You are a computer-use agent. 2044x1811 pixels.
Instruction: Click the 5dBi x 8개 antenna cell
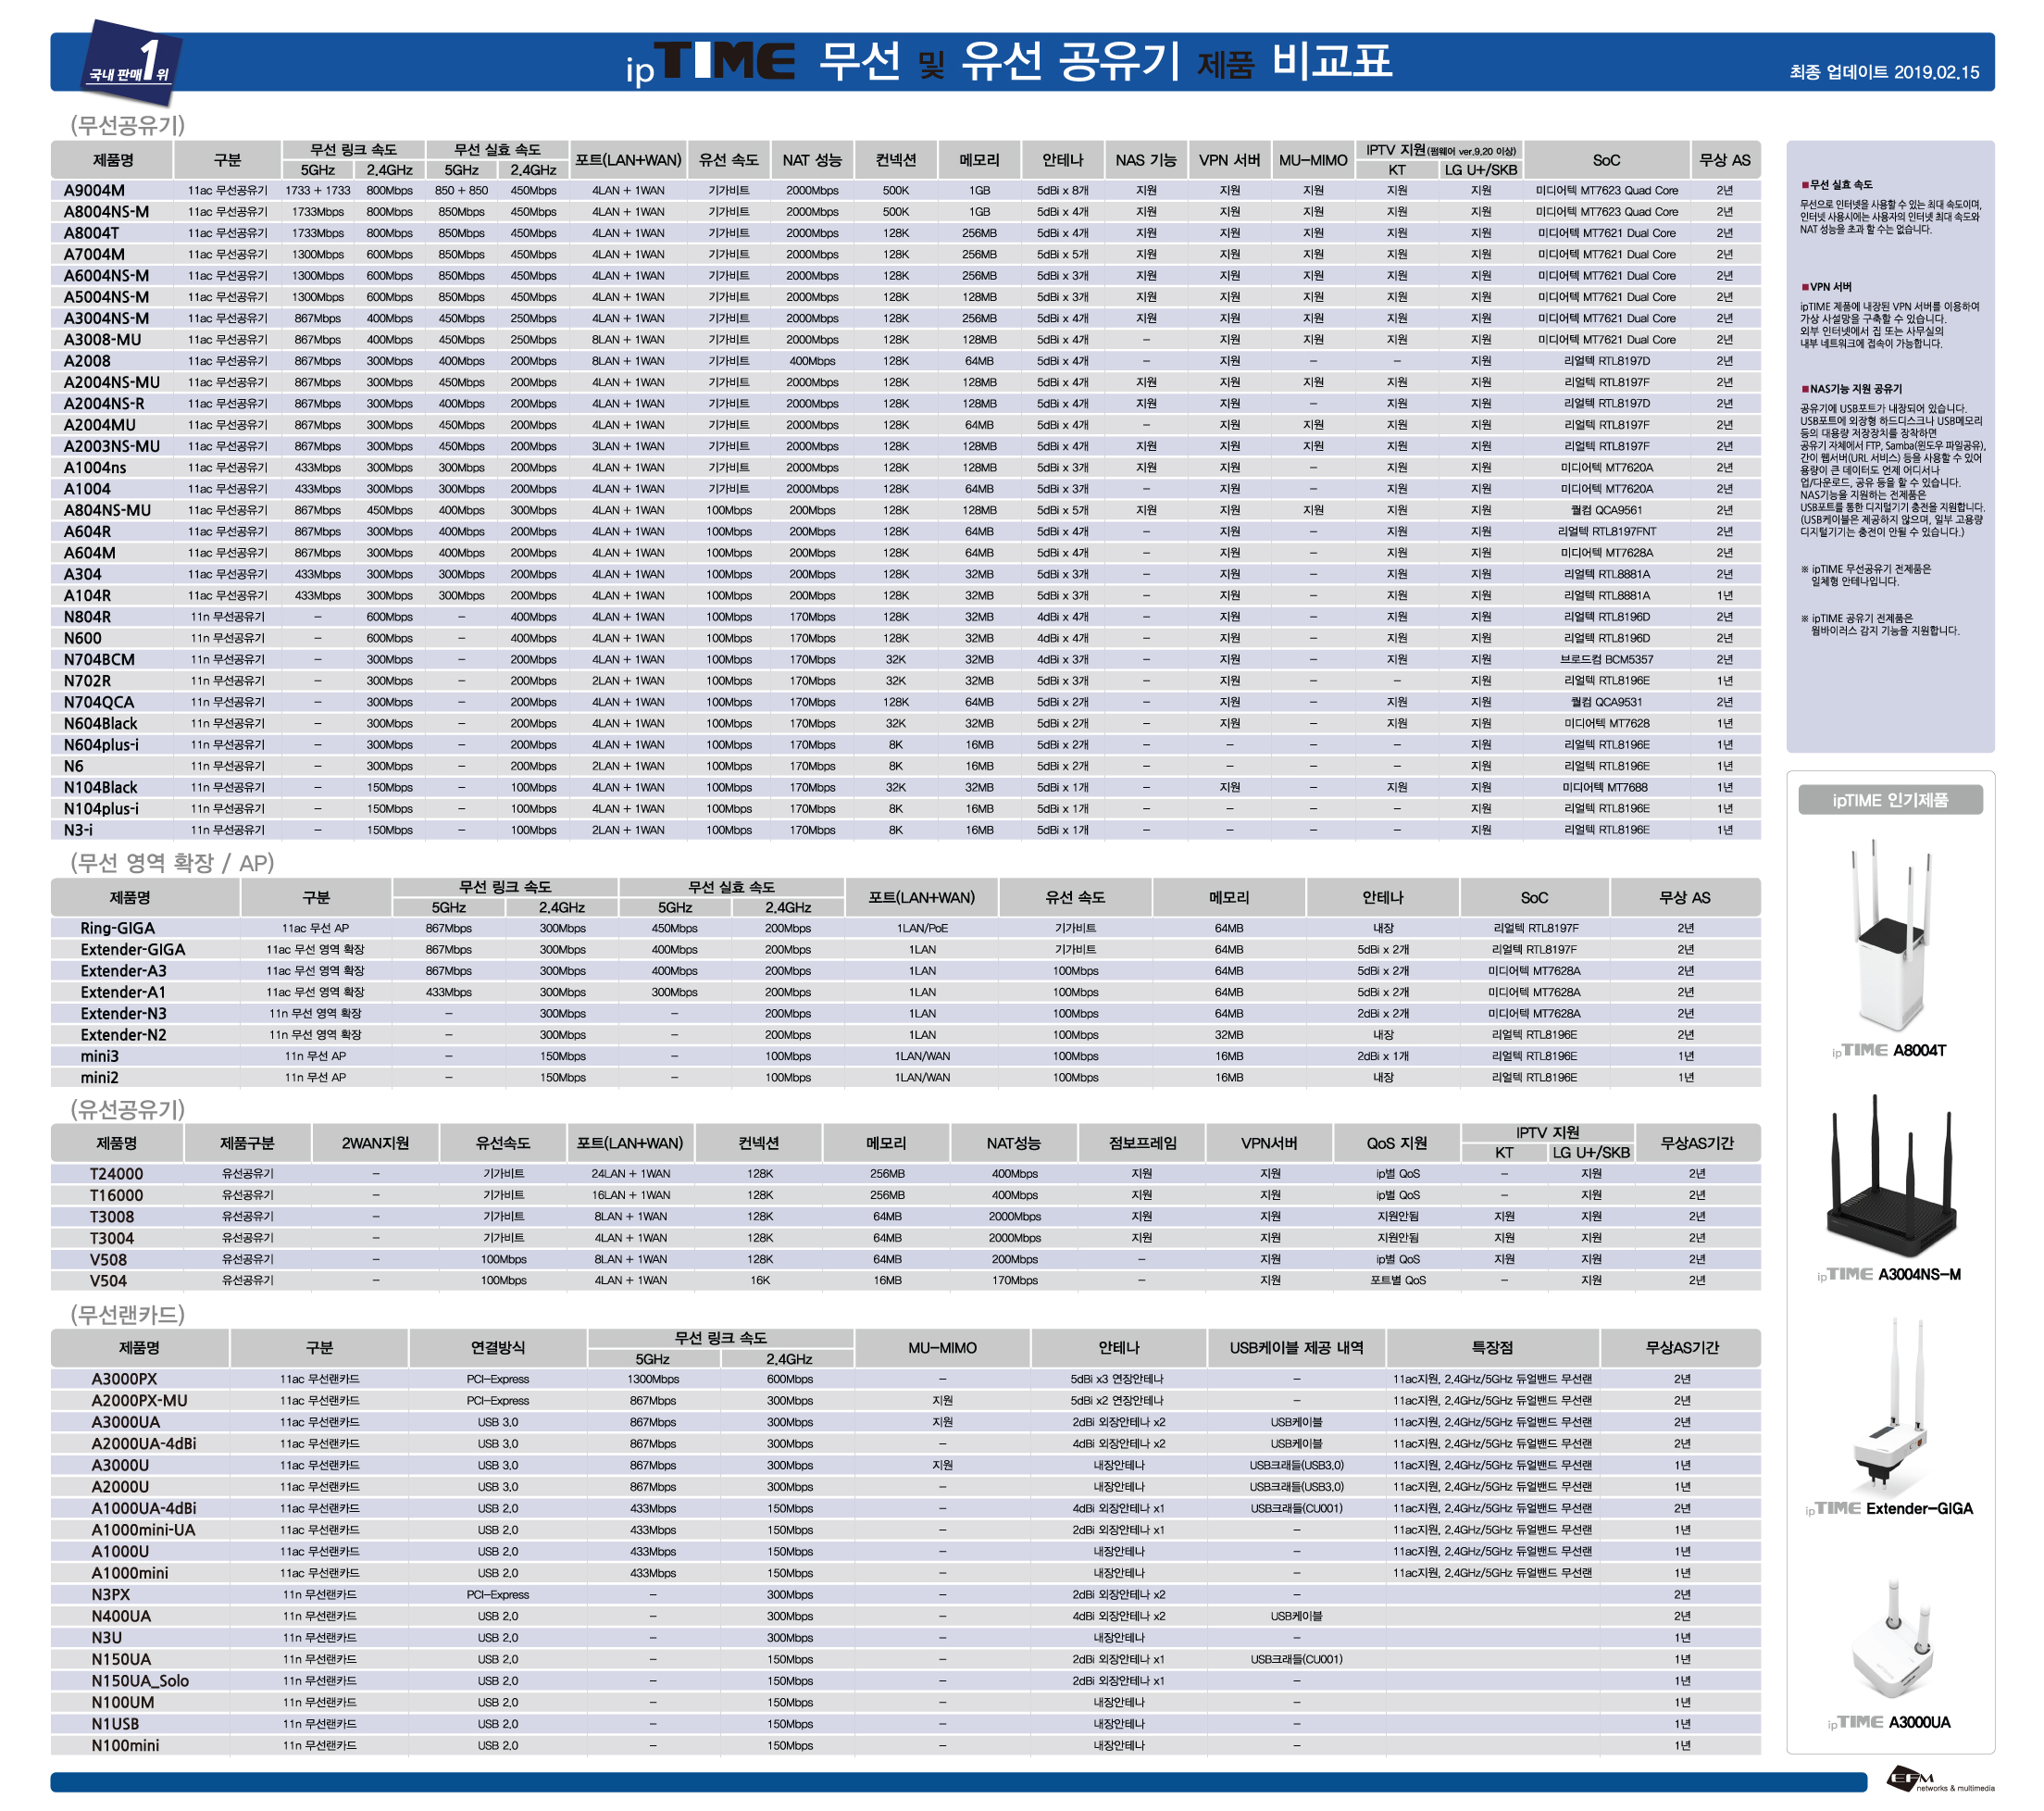1062,190
